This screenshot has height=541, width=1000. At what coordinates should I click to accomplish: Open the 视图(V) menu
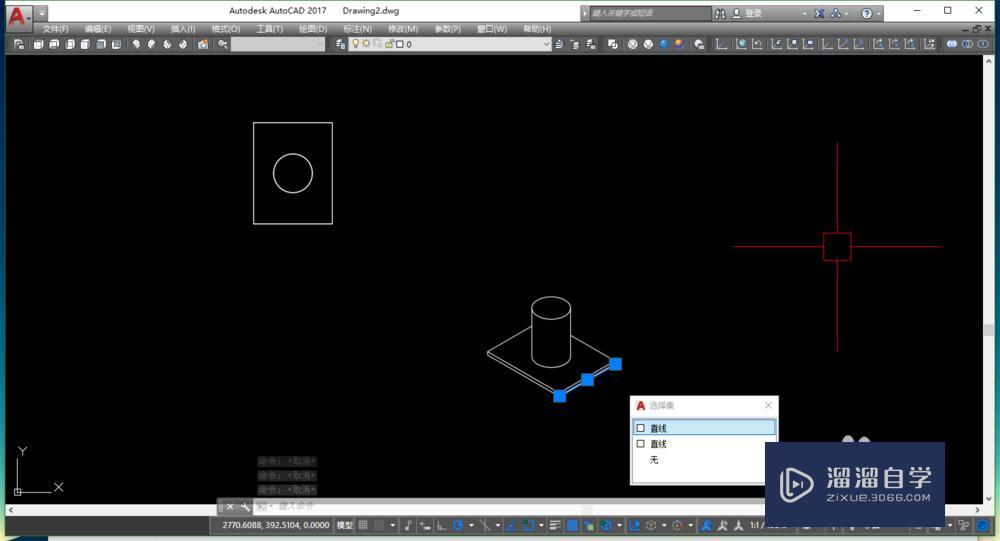(x=141, y=29)
